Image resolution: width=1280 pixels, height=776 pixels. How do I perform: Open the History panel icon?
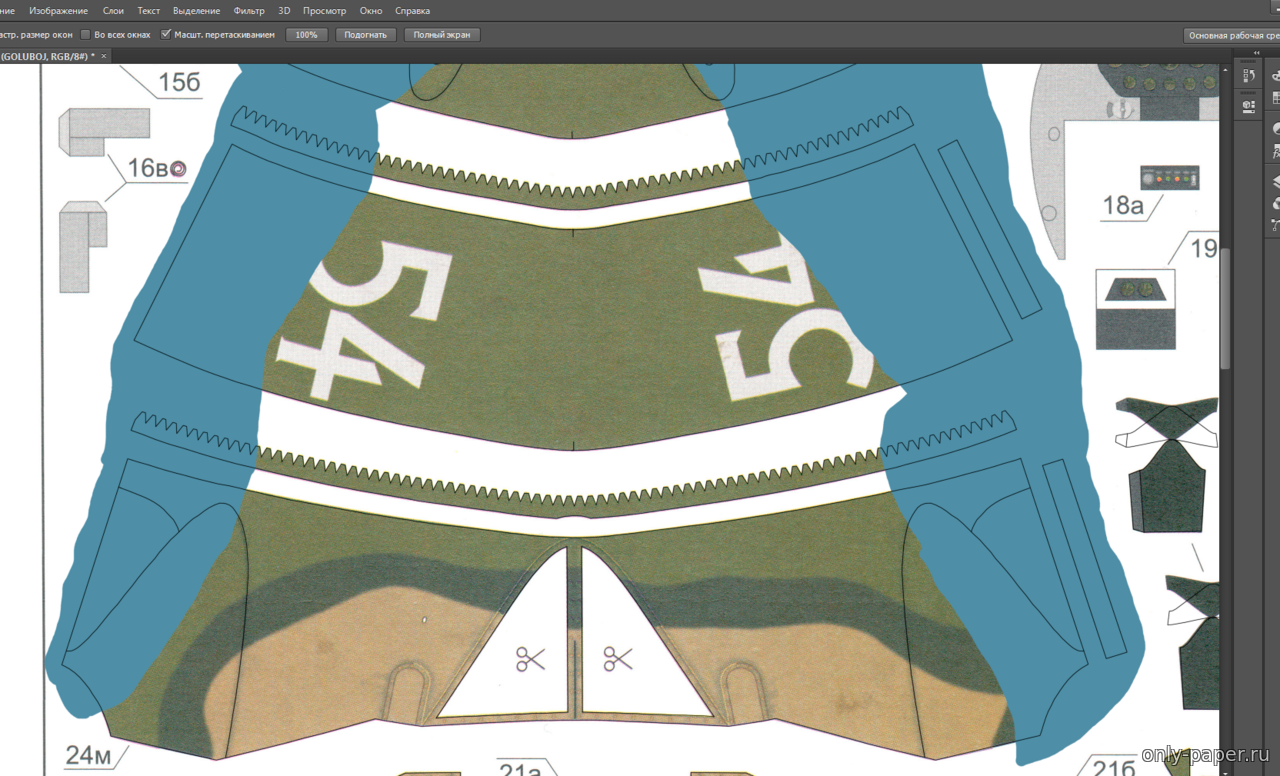[1248, 76]
